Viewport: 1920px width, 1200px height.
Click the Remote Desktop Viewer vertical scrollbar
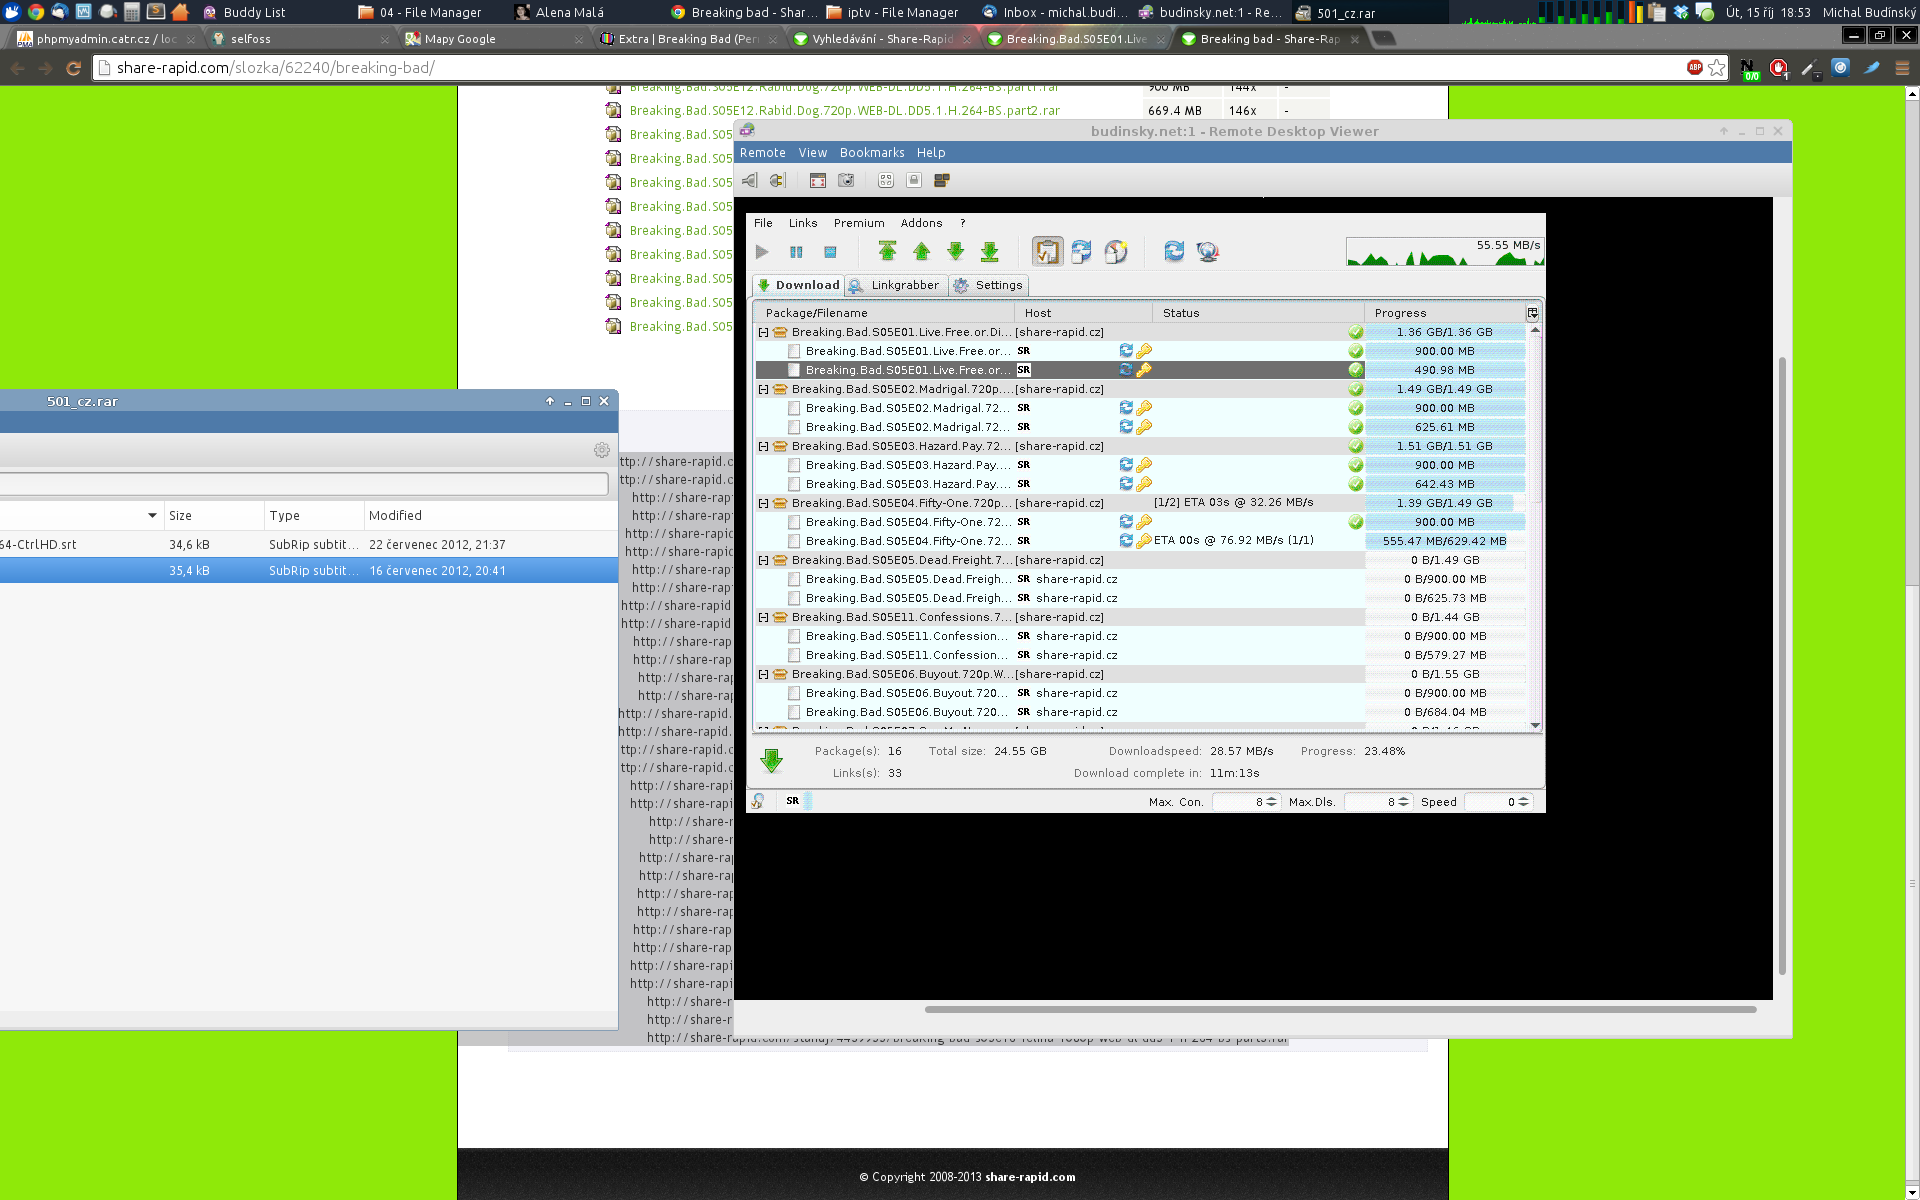[x=1782, y=665]
